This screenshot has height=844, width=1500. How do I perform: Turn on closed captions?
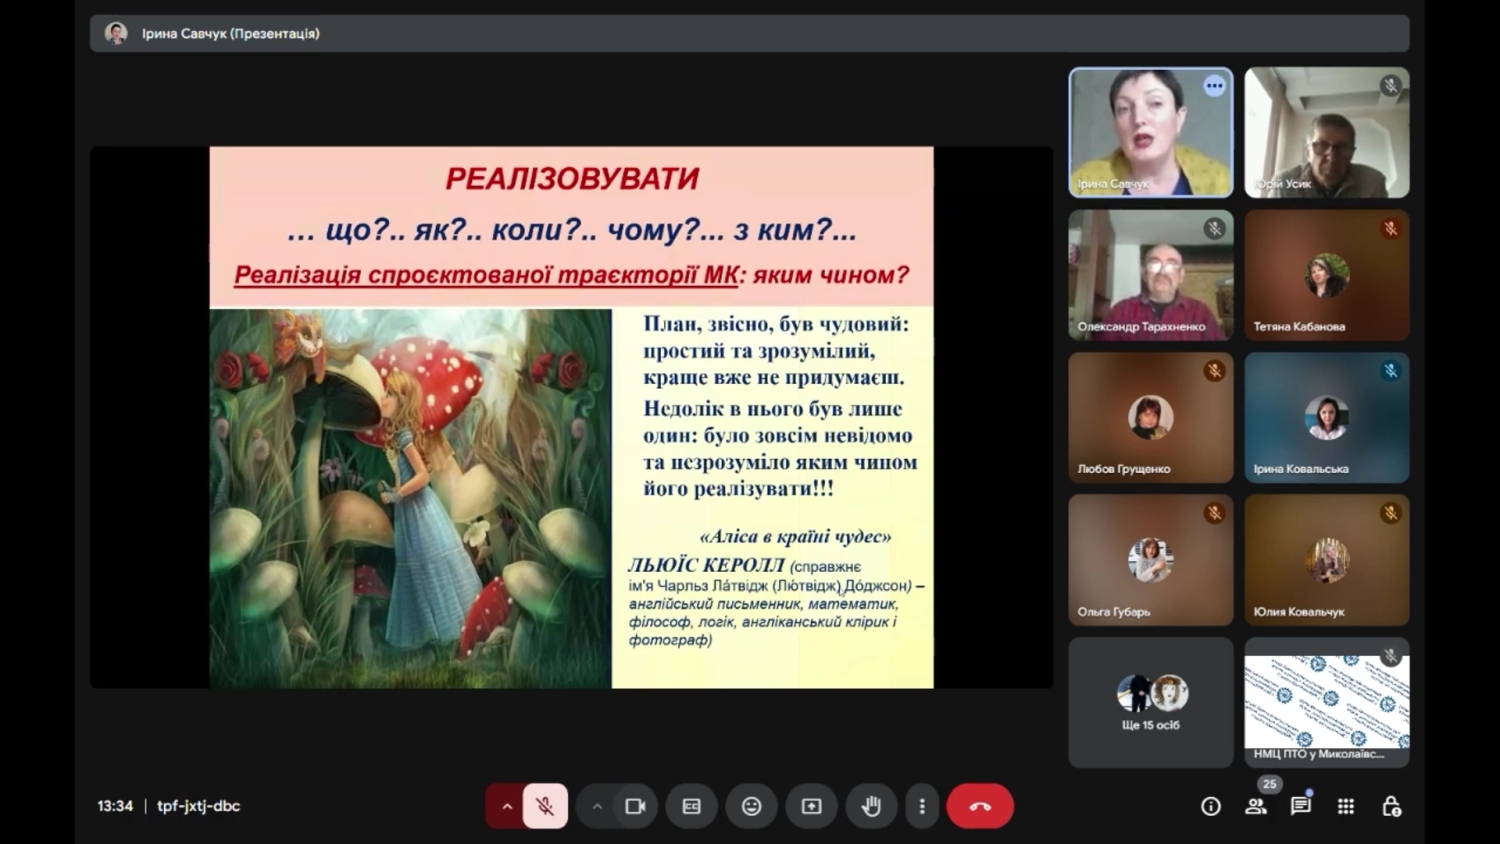pos(691,806)
